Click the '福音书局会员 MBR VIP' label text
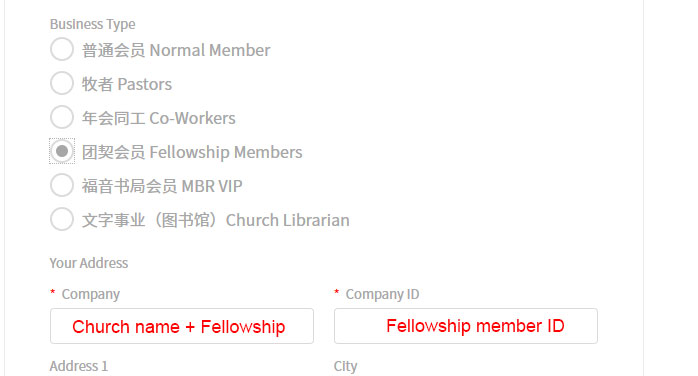The width and height of the screenshot is (698, 376). coord(162,186)
